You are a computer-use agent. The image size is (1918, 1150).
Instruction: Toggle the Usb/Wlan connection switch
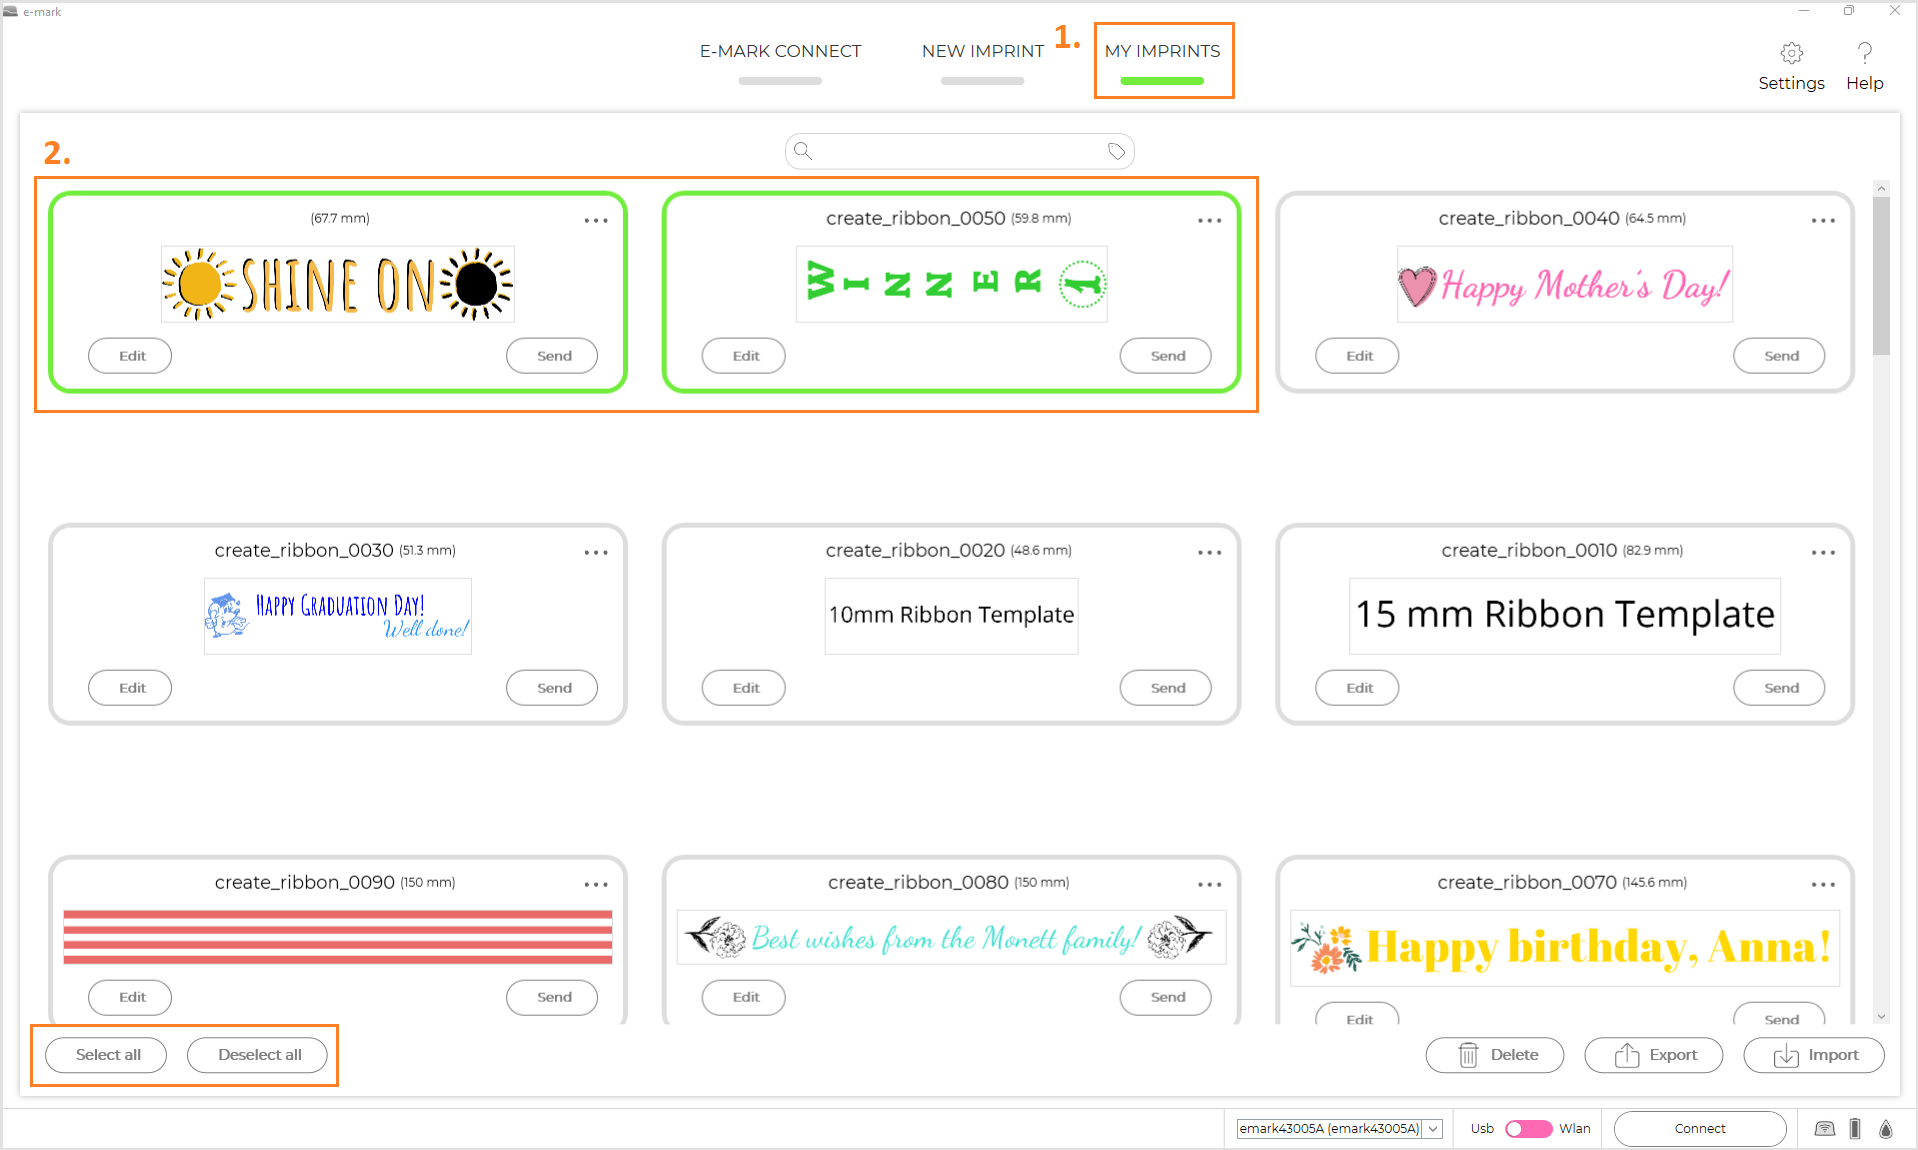(1528, 1129)
